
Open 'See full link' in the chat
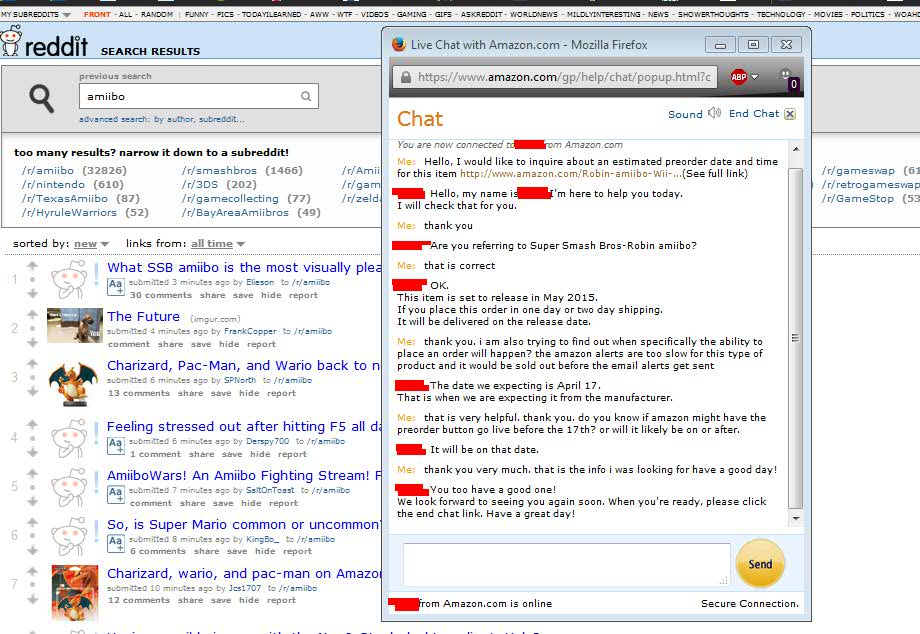click(x=716, y=174)
